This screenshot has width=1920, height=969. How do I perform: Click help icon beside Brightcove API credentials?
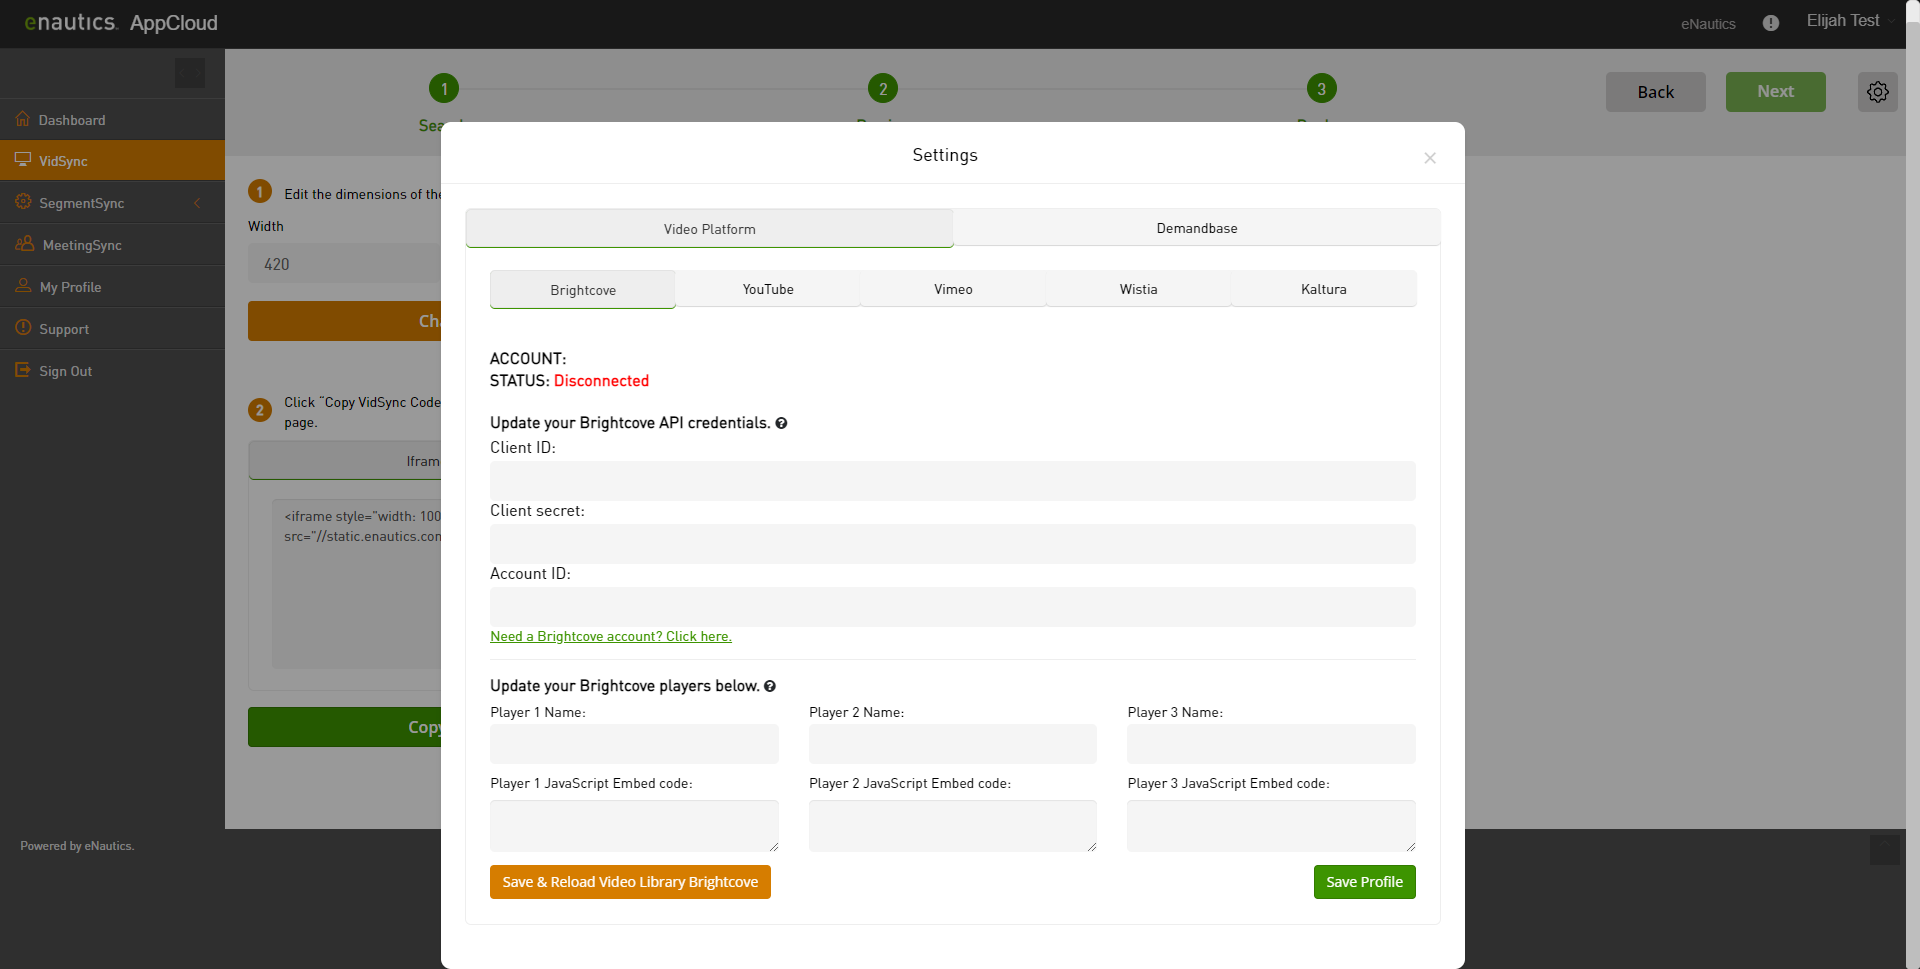(781, 423)
